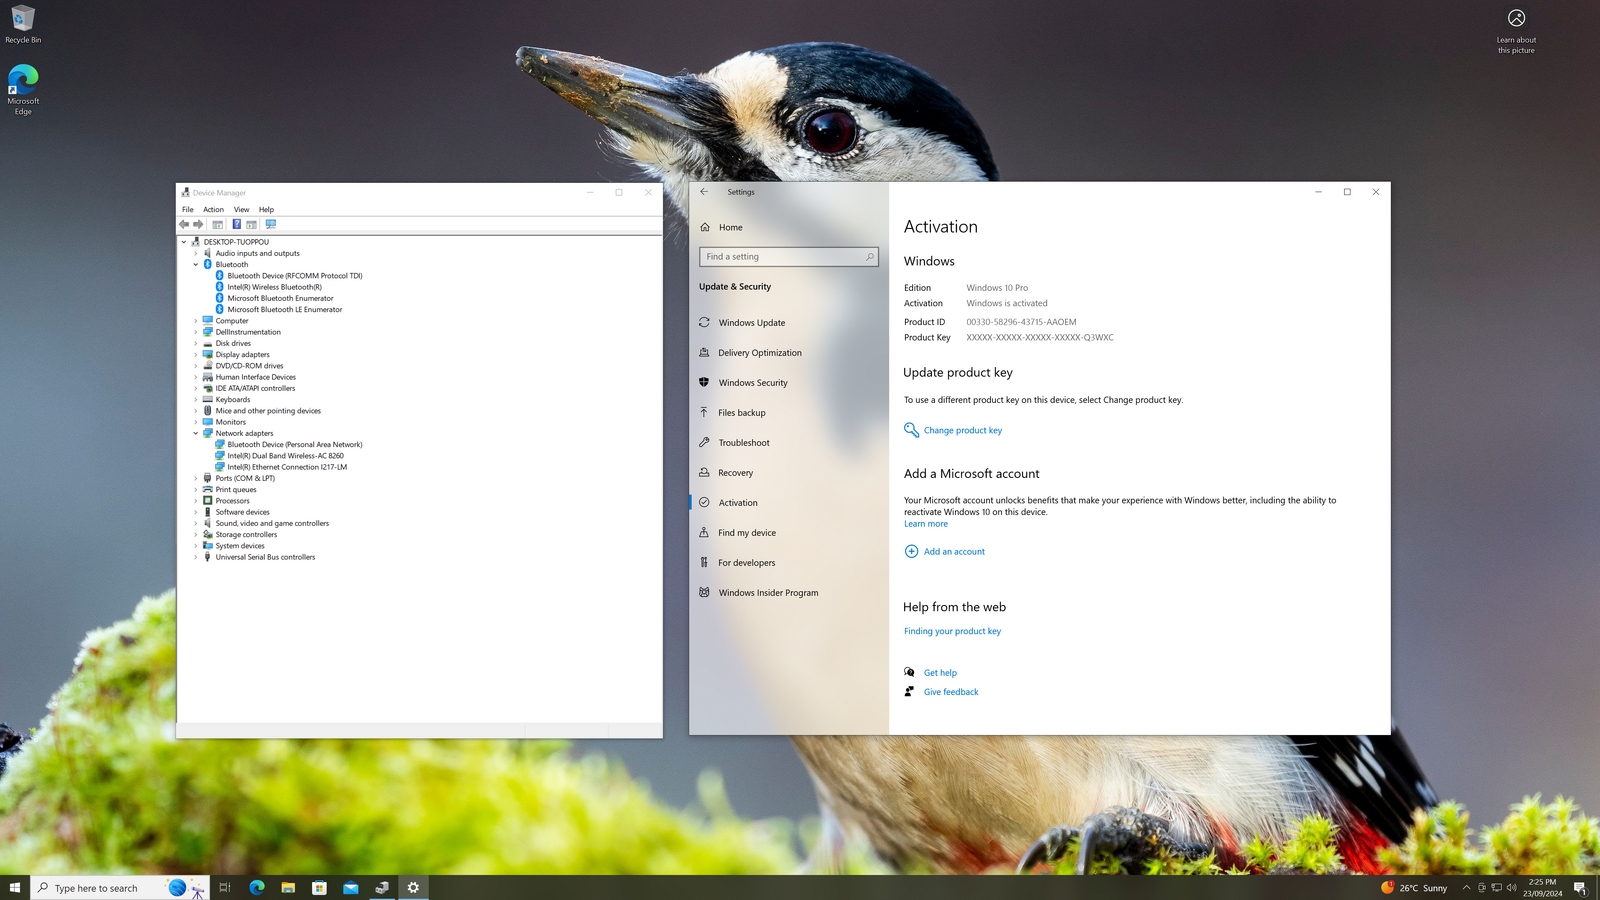Click the weather widget showing 26°C Sunny
Viewport: 1600px width, 900px height.
[x=1414, y=888]
